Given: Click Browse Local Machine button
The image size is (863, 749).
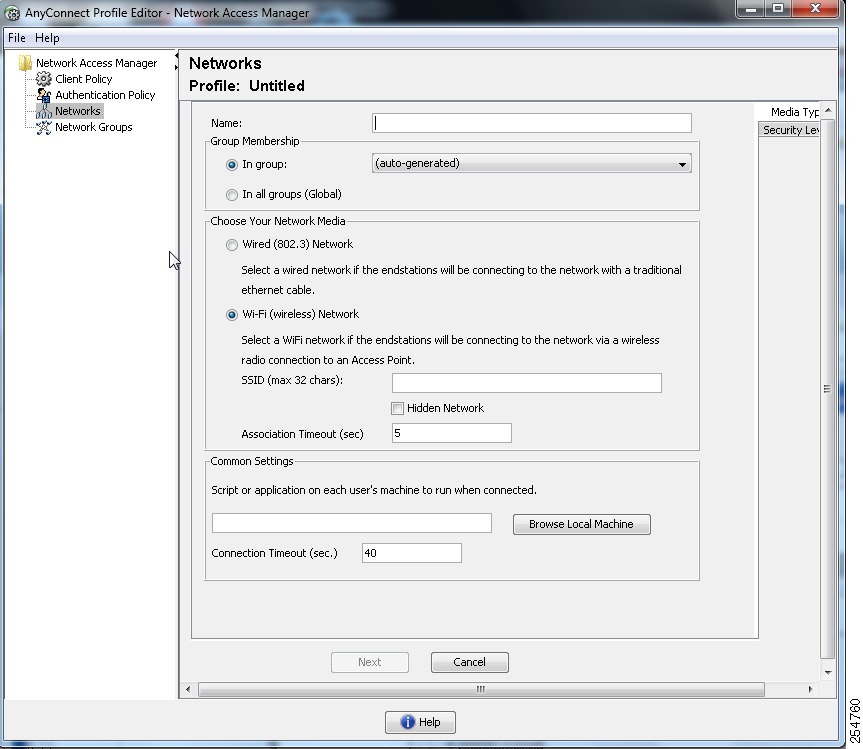Looking at the screenshot, I should point(581,524).
